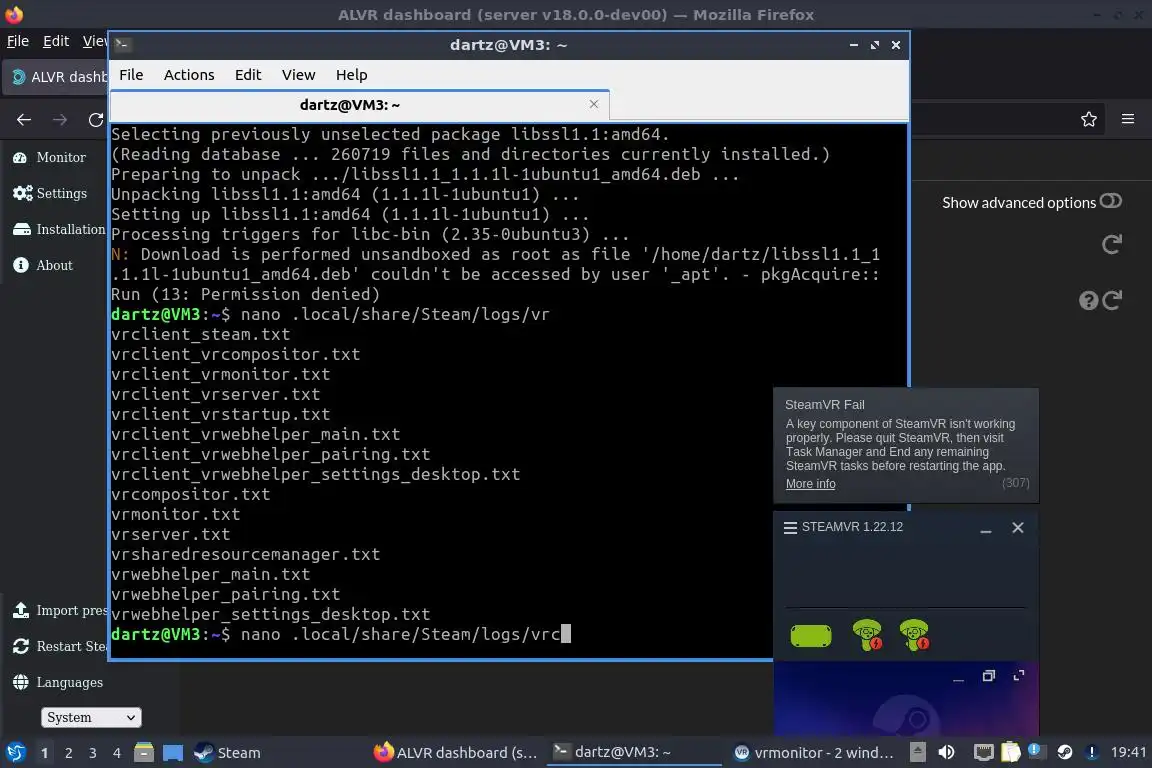Open the Monitor section in ALVR sidebar
1152x768 pixels.
pos(49,157)
